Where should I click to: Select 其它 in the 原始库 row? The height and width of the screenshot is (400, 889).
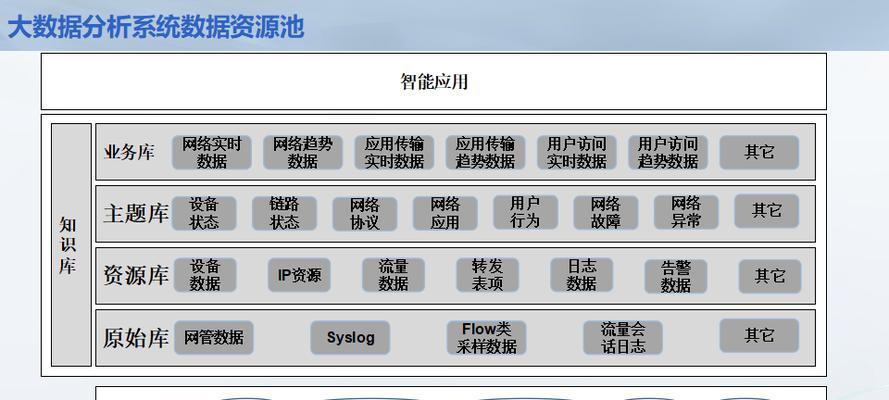759,335
